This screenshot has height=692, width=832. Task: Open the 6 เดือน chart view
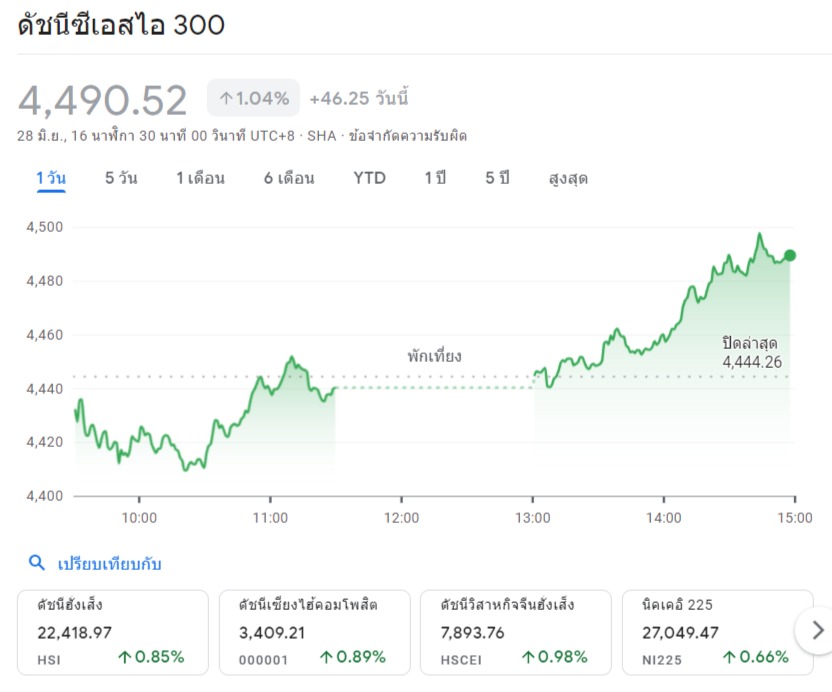coord(289,179)
